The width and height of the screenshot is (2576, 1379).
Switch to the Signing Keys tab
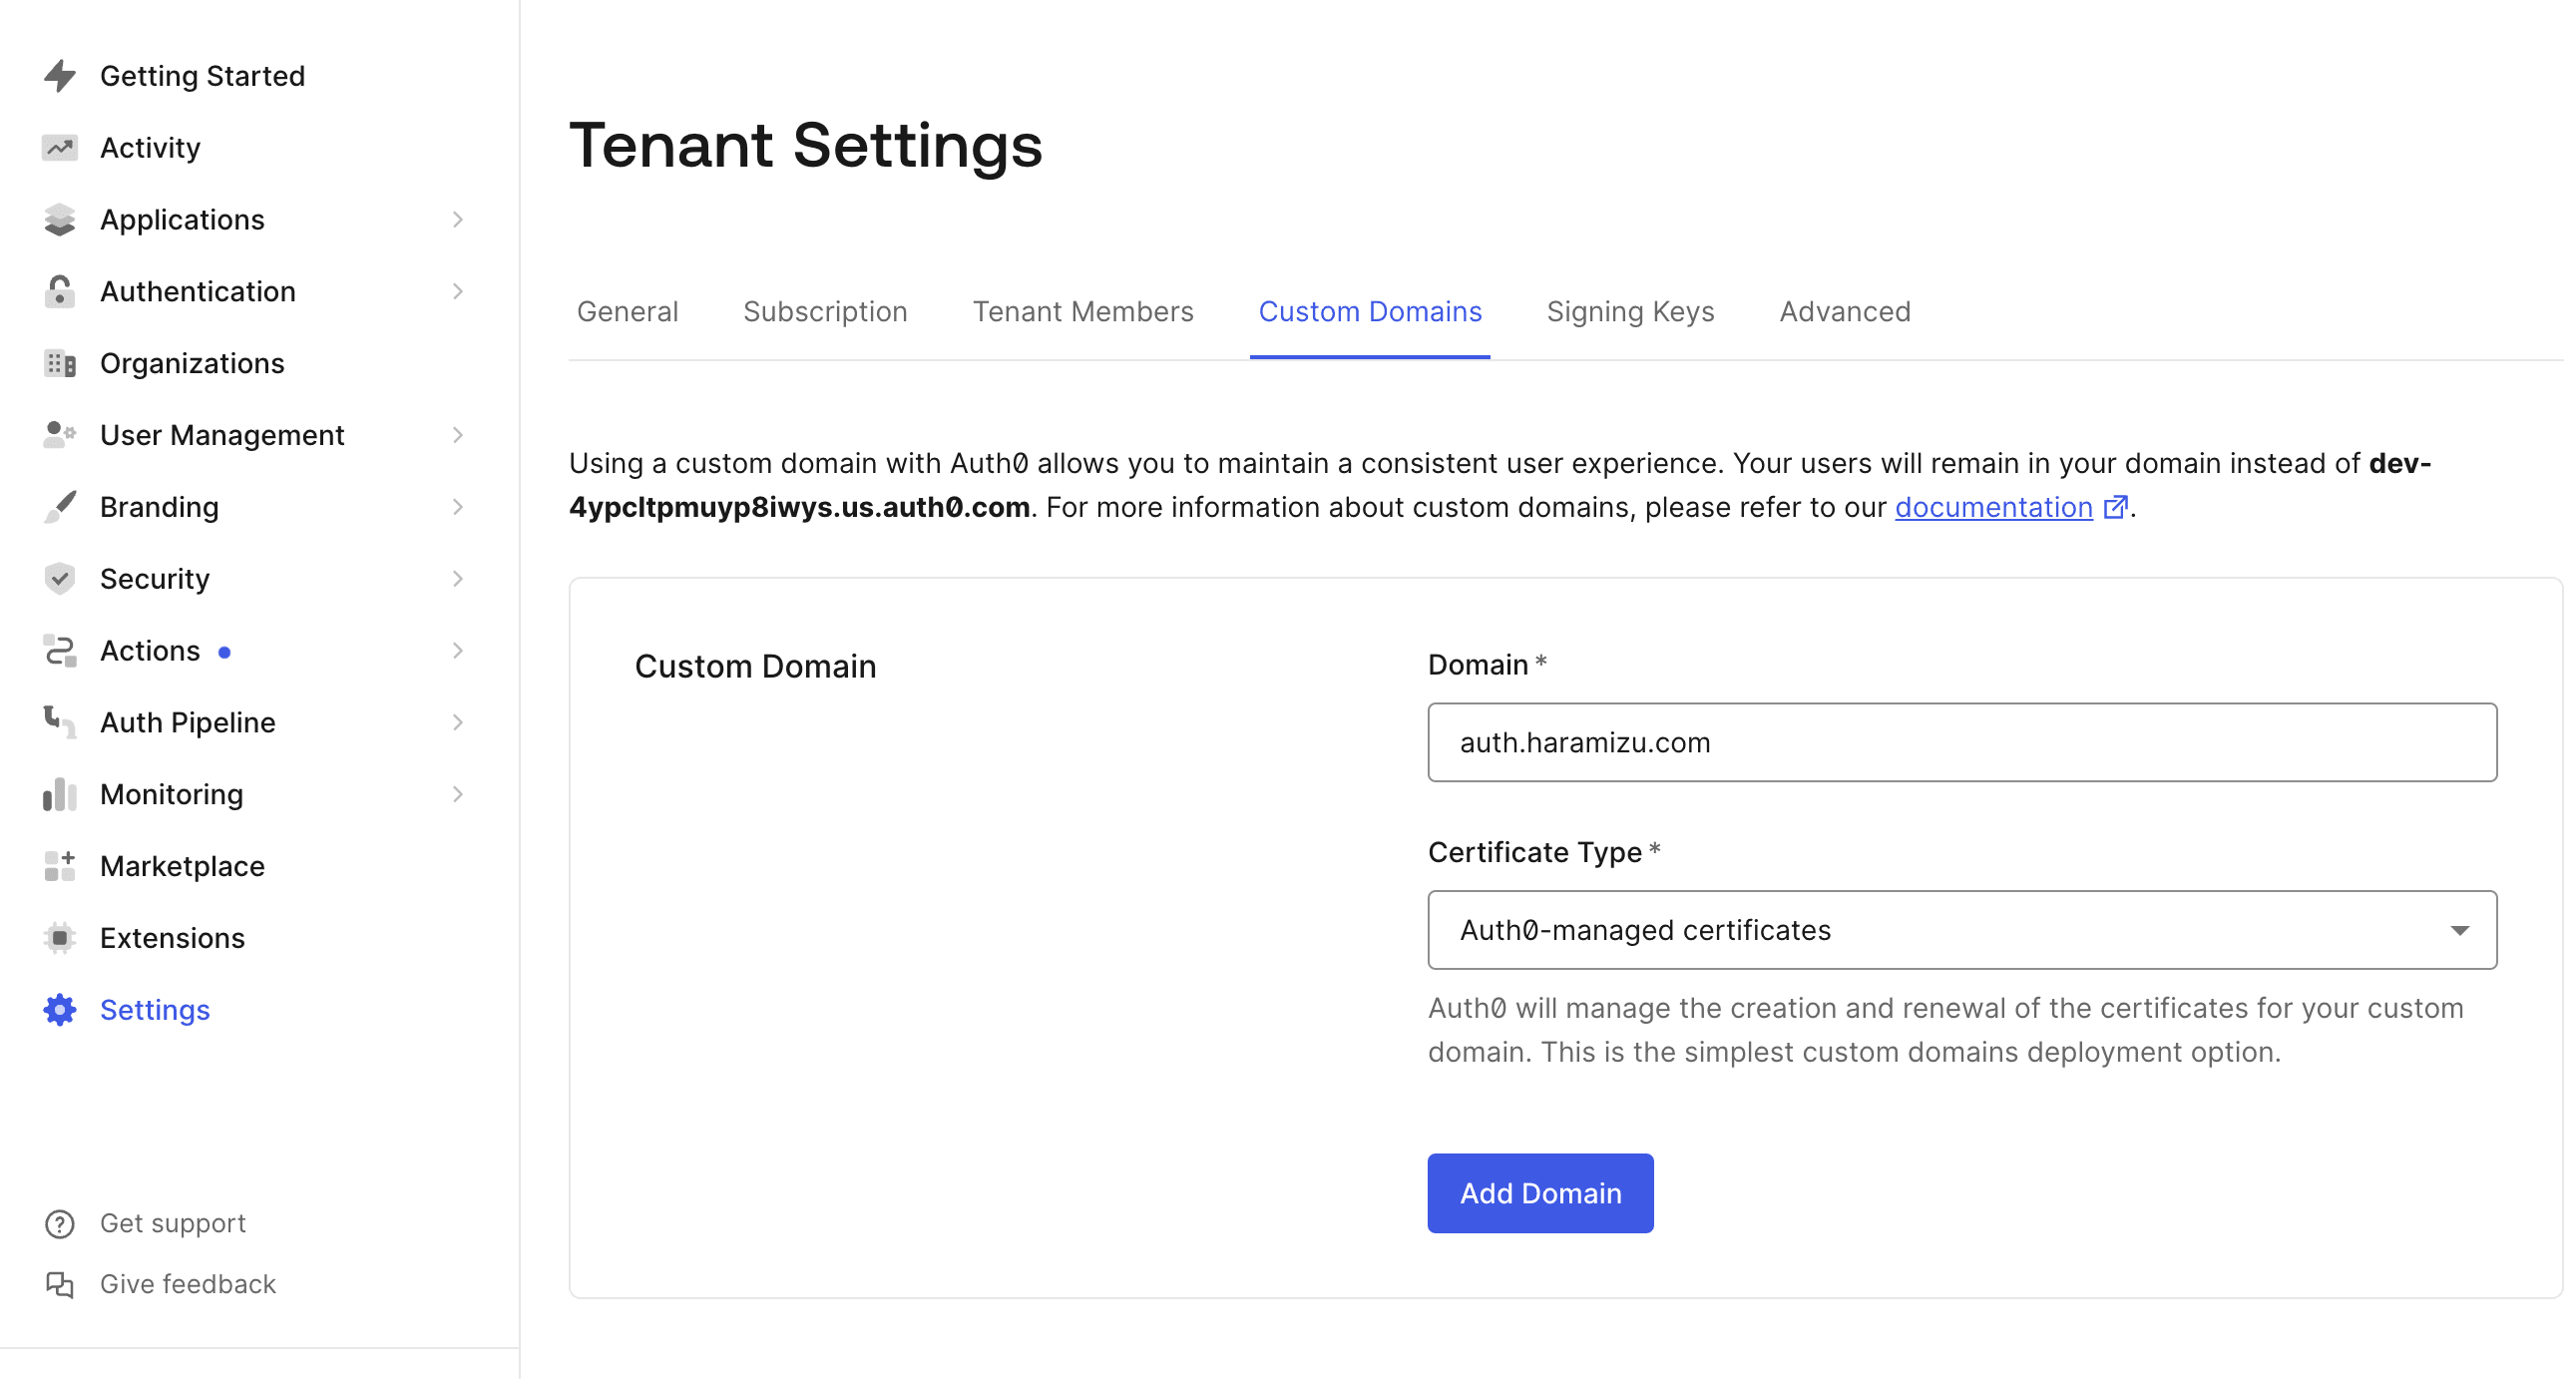pos(1629,312)
